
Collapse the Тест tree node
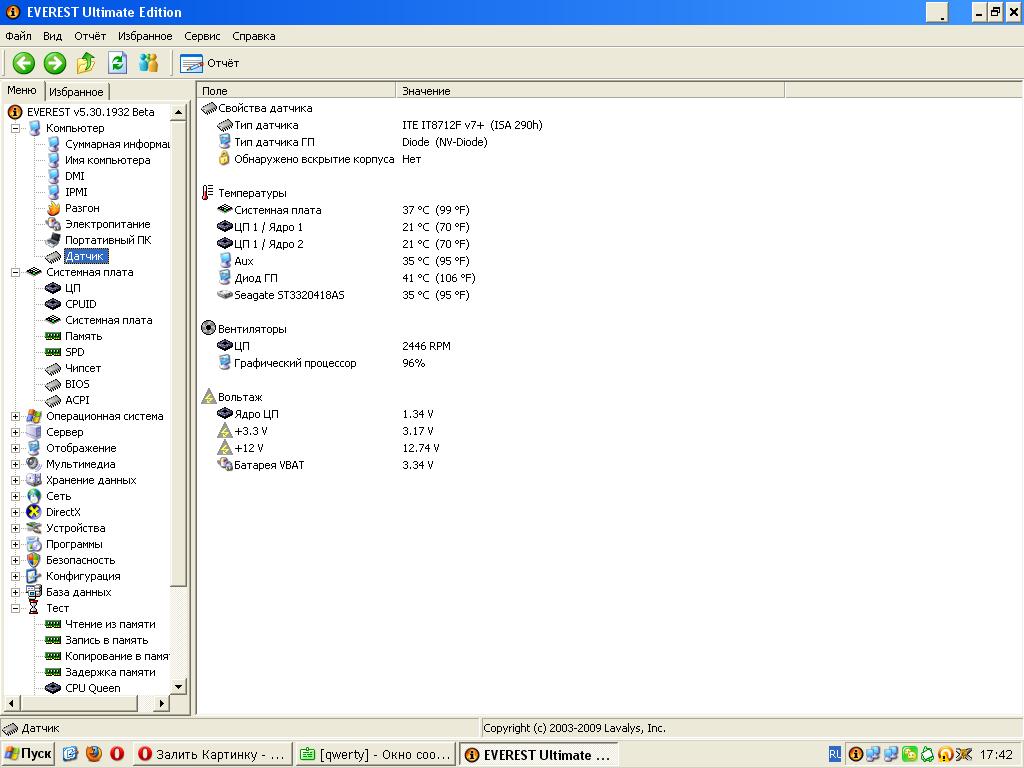(x=16, y=608)
